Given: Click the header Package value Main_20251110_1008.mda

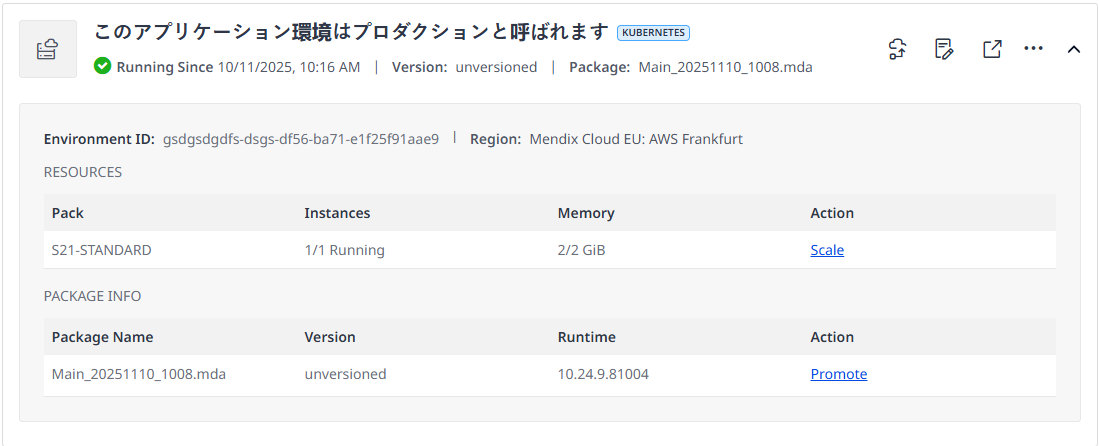Looking at the screenshot, I should click(725, 67).
